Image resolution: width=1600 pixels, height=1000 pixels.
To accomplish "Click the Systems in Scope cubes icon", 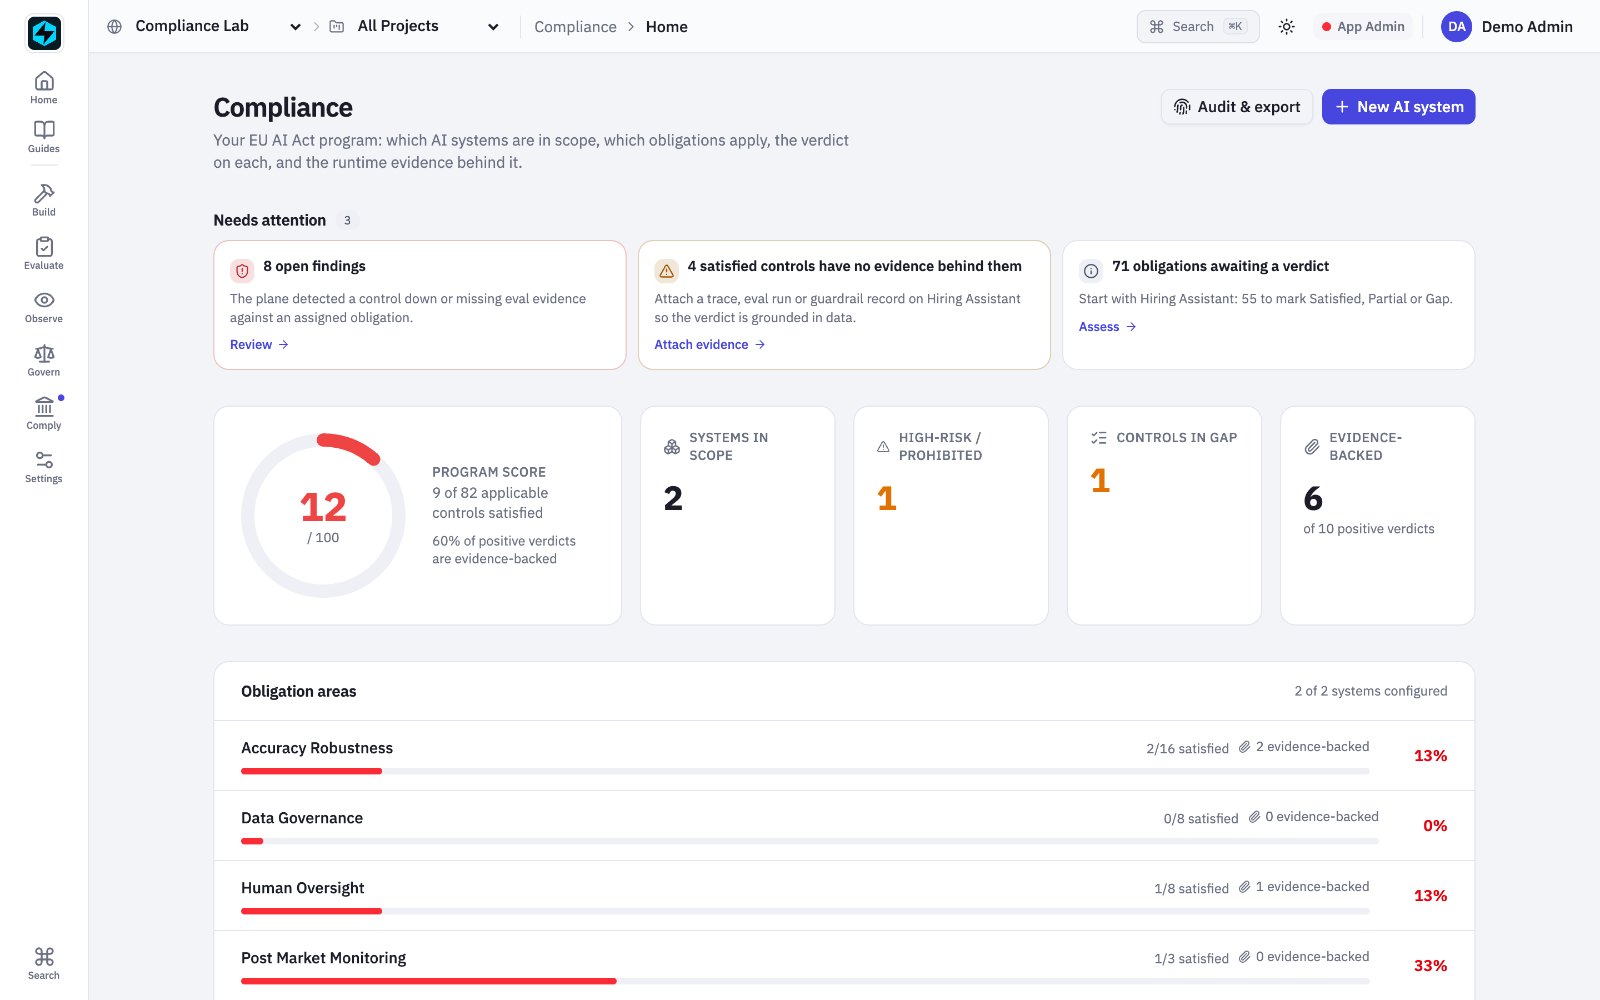I will click(x=672, y=447).
